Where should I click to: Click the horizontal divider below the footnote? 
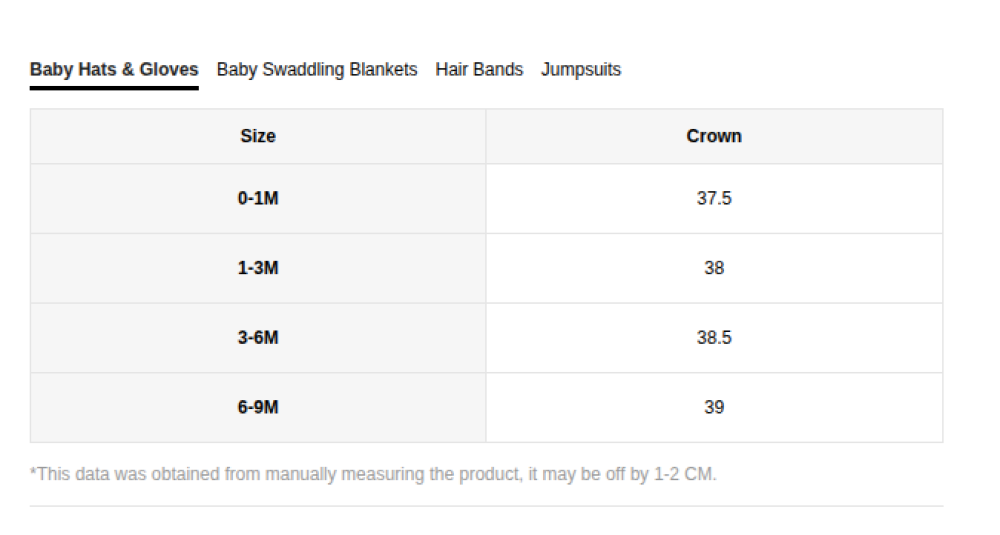click(x=486, y=506)
